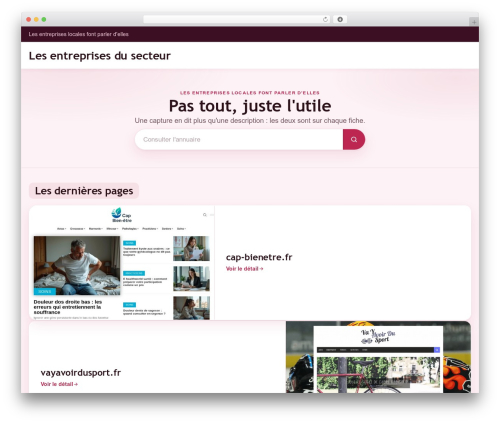This screenshot has height=423, width=500.
Task: Open a new browser tab with plus button
Action: [474, 22]
